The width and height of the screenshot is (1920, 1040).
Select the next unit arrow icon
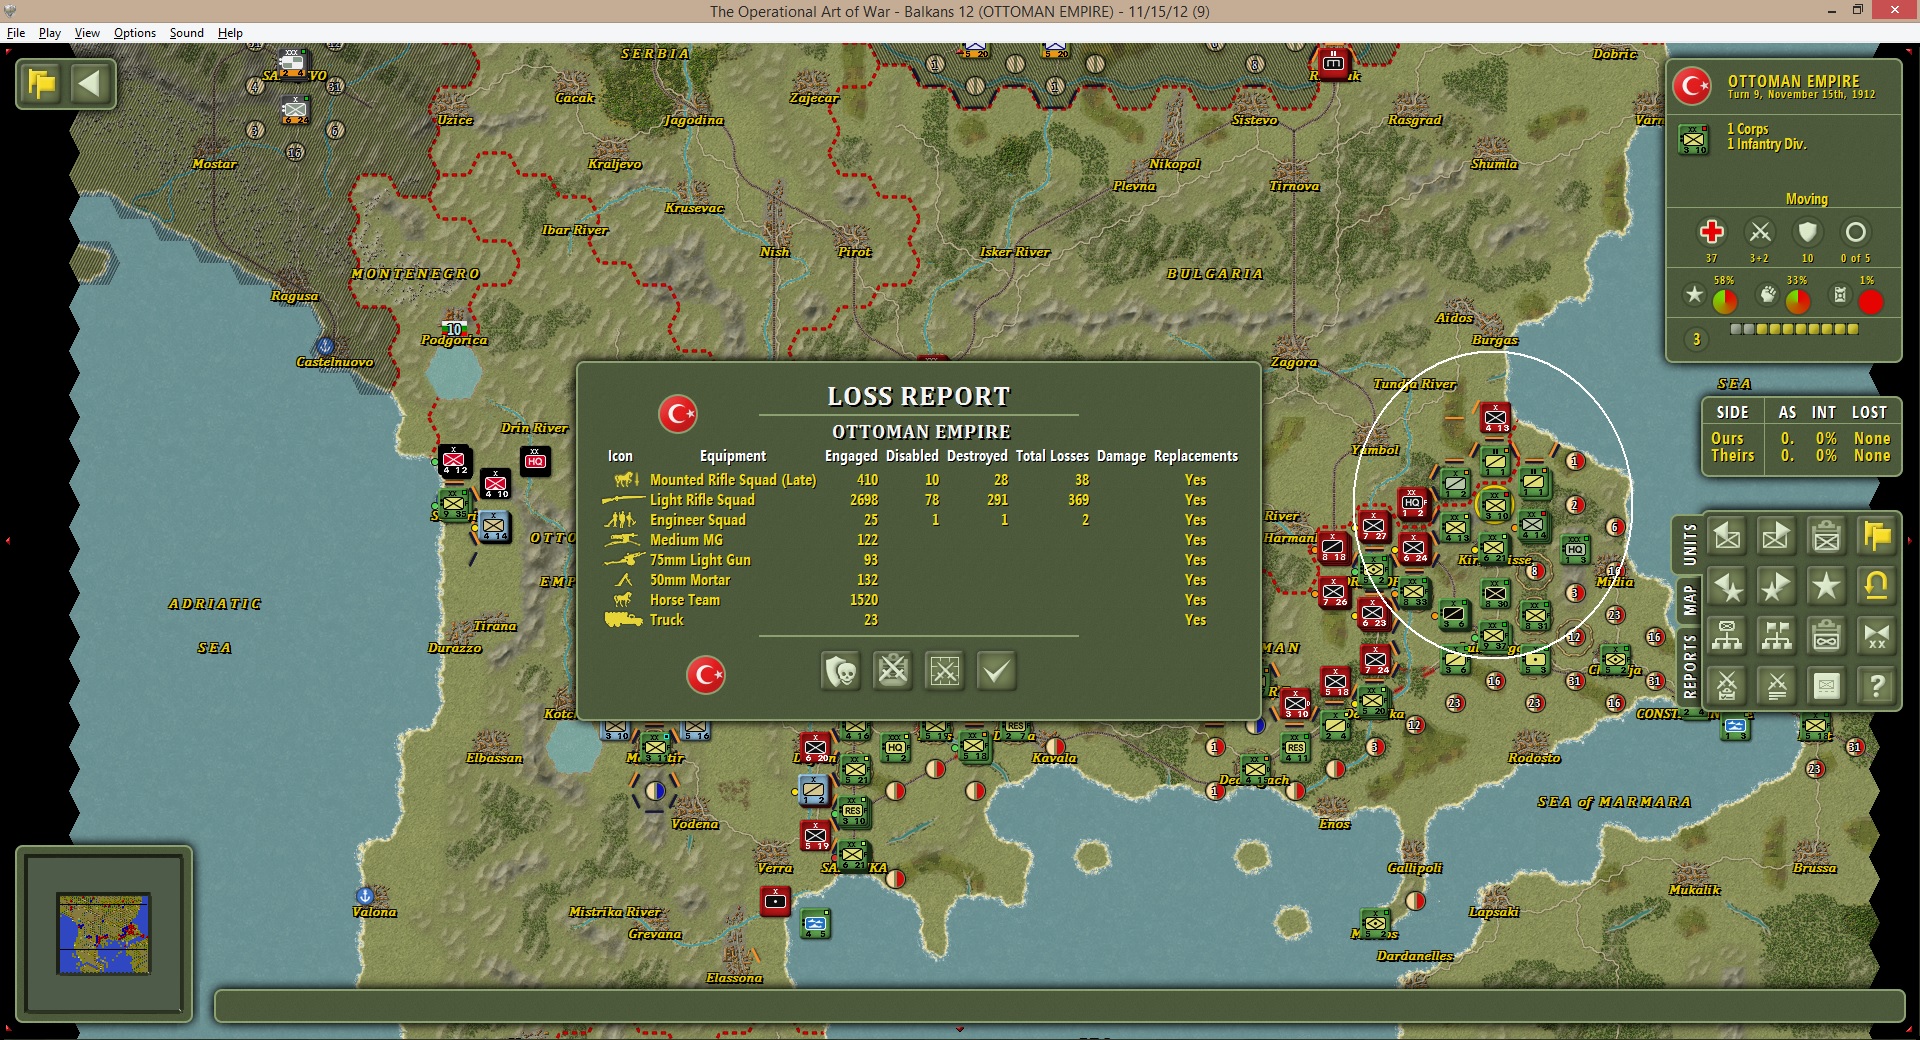[1776, 537]
